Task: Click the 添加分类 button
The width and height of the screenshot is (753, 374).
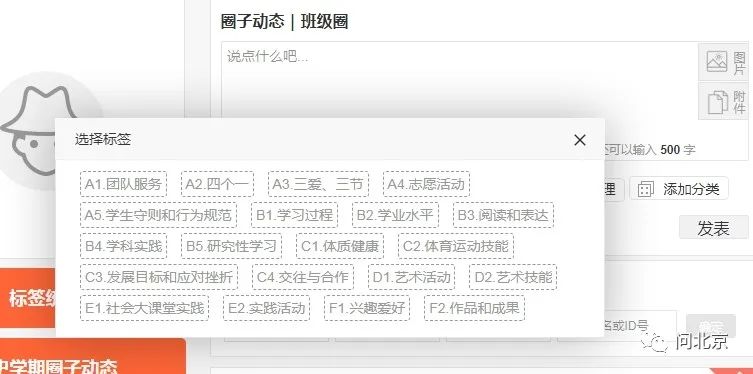Action: click(679, 189)
